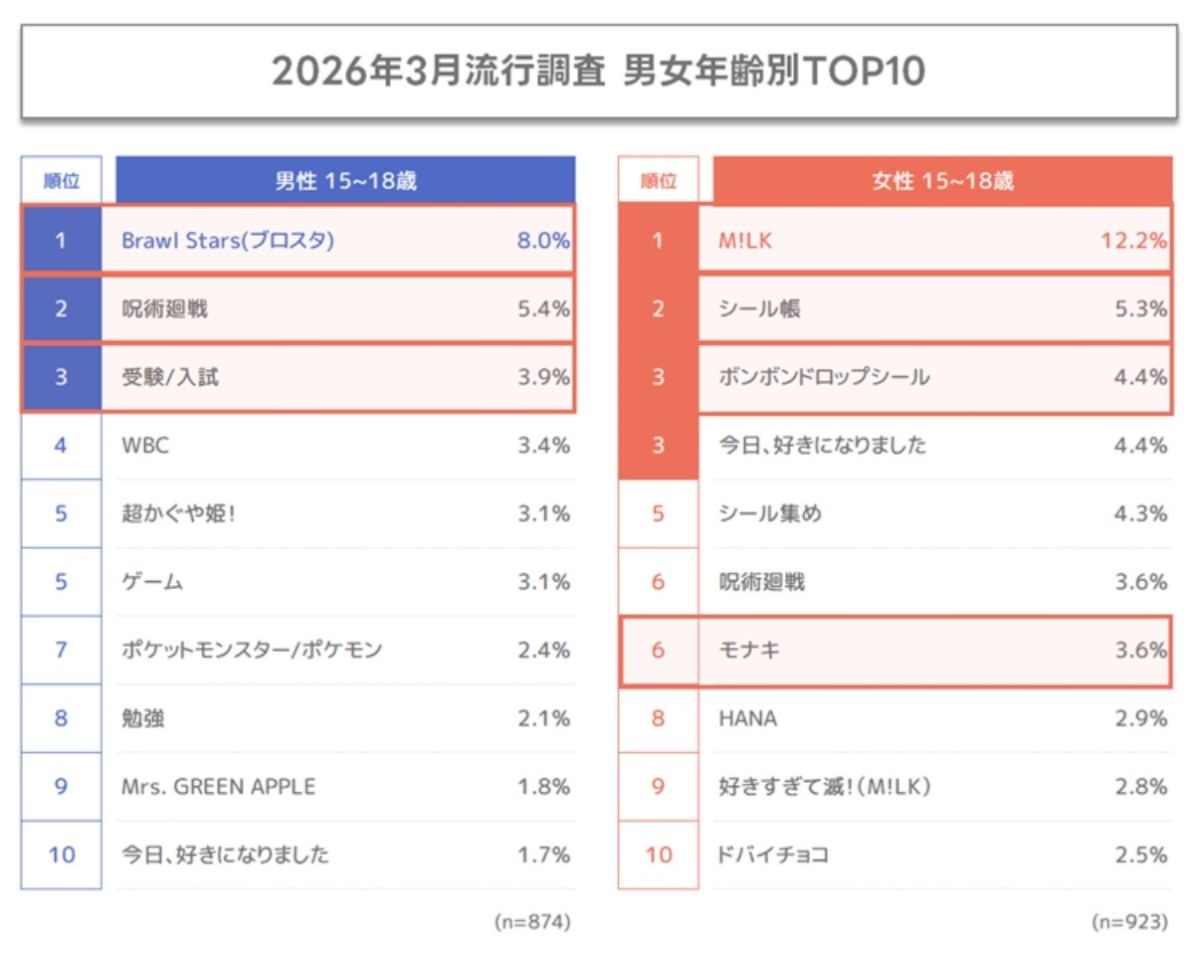1200x978 pixels.
Task: Click the 12.2% percentage value
Action: click(1133, 241)
